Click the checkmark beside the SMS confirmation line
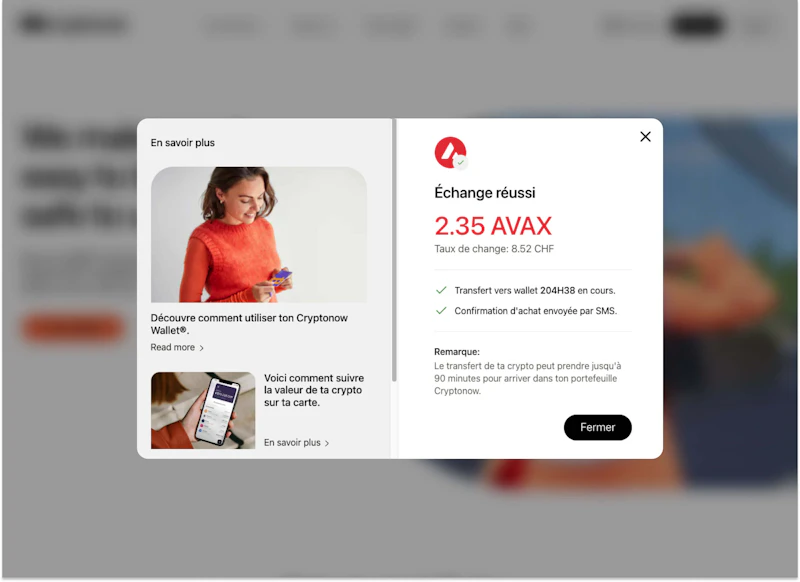This screenshot has width=800, height=582. pyautogui.click(x=441, y=311)
